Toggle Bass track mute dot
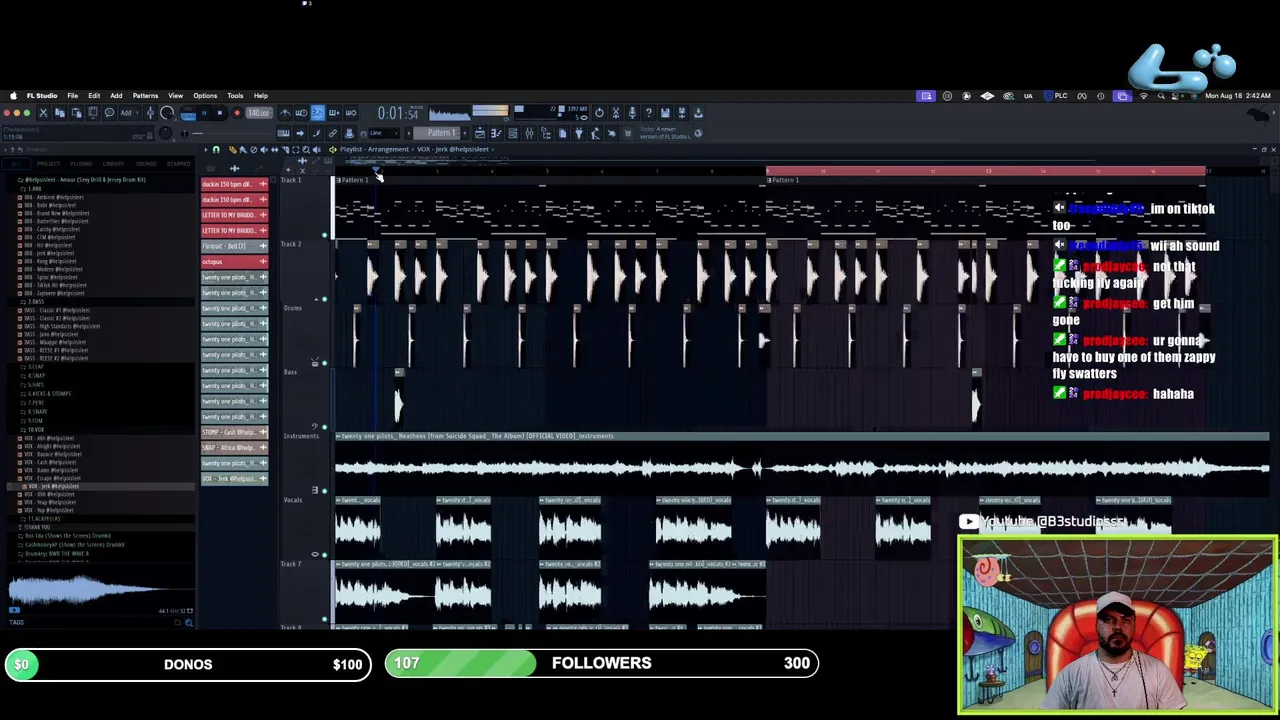The width and height of the screenshot is (1280, 720). [x=325, y=427]
